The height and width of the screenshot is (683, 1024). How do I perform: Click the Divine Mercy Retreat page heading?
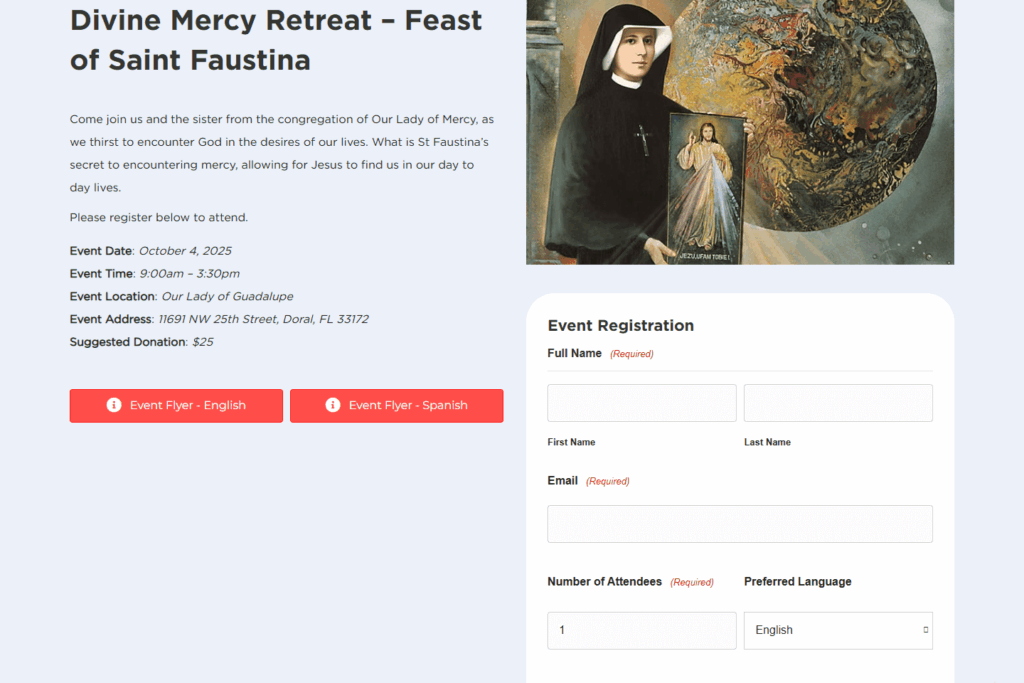pyautogui.click(x=276, y=39)
